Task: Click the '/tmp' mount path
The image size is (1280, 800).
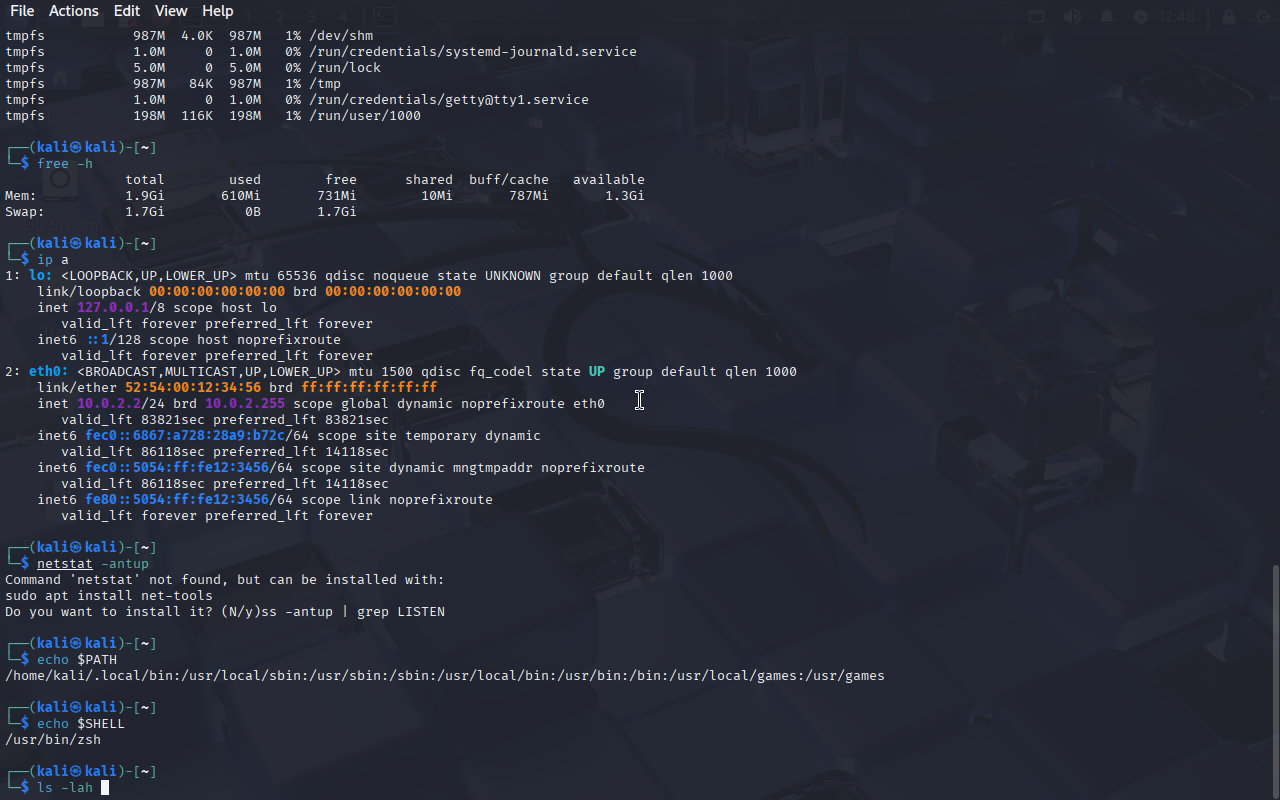Action: pos(325,84)
